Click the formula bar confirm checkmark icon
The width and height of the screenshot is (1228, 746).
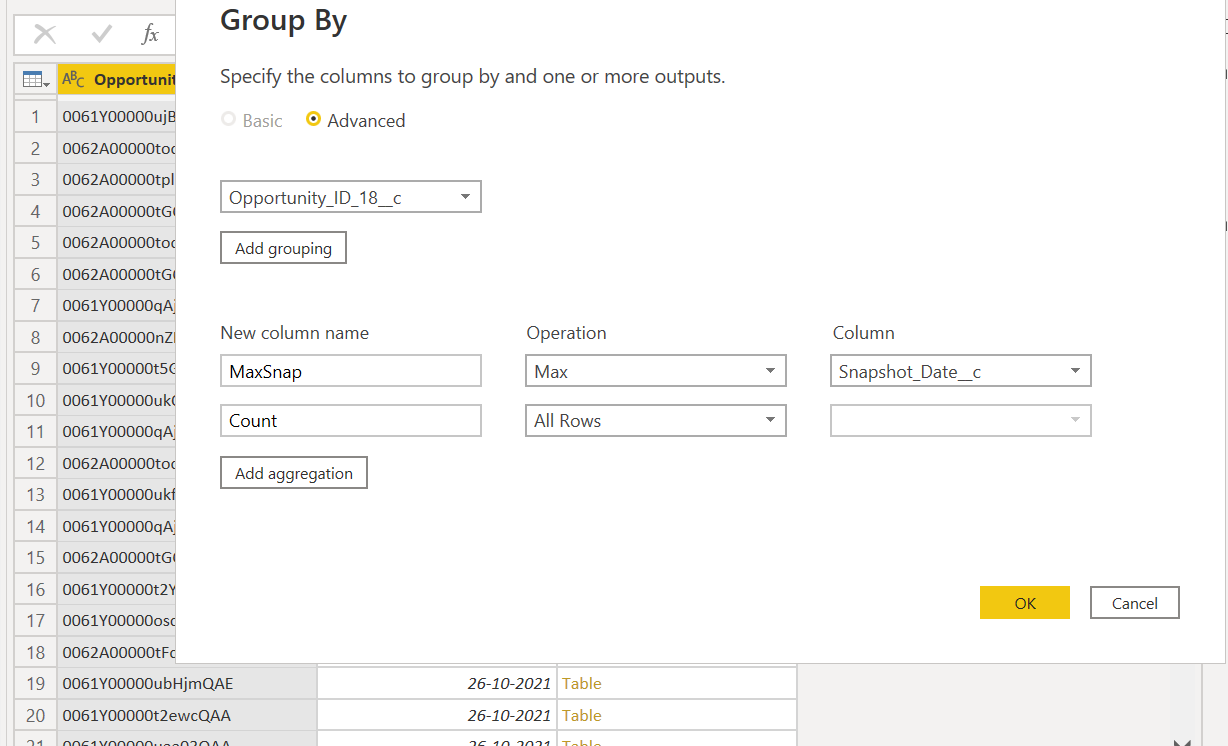(x=101, y=34)
